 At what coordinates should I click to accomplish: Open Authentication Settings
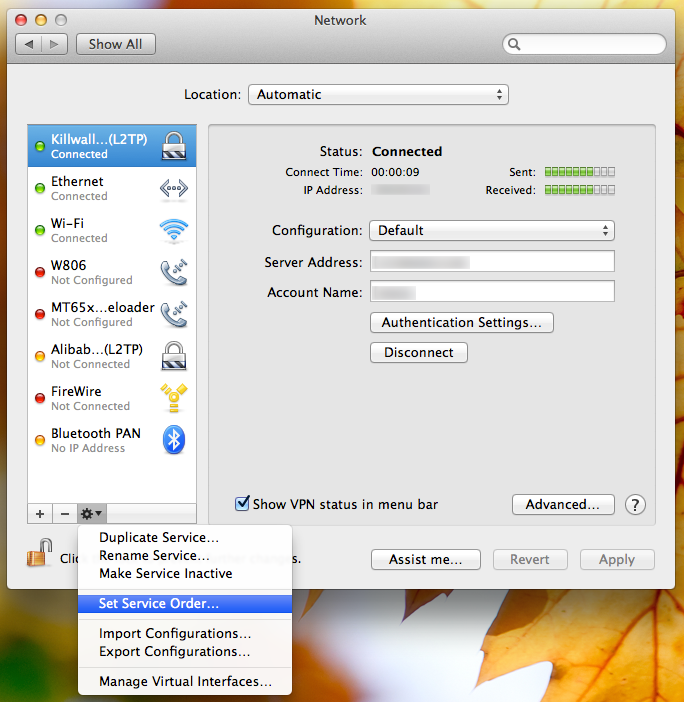click(x=461, y=322)
